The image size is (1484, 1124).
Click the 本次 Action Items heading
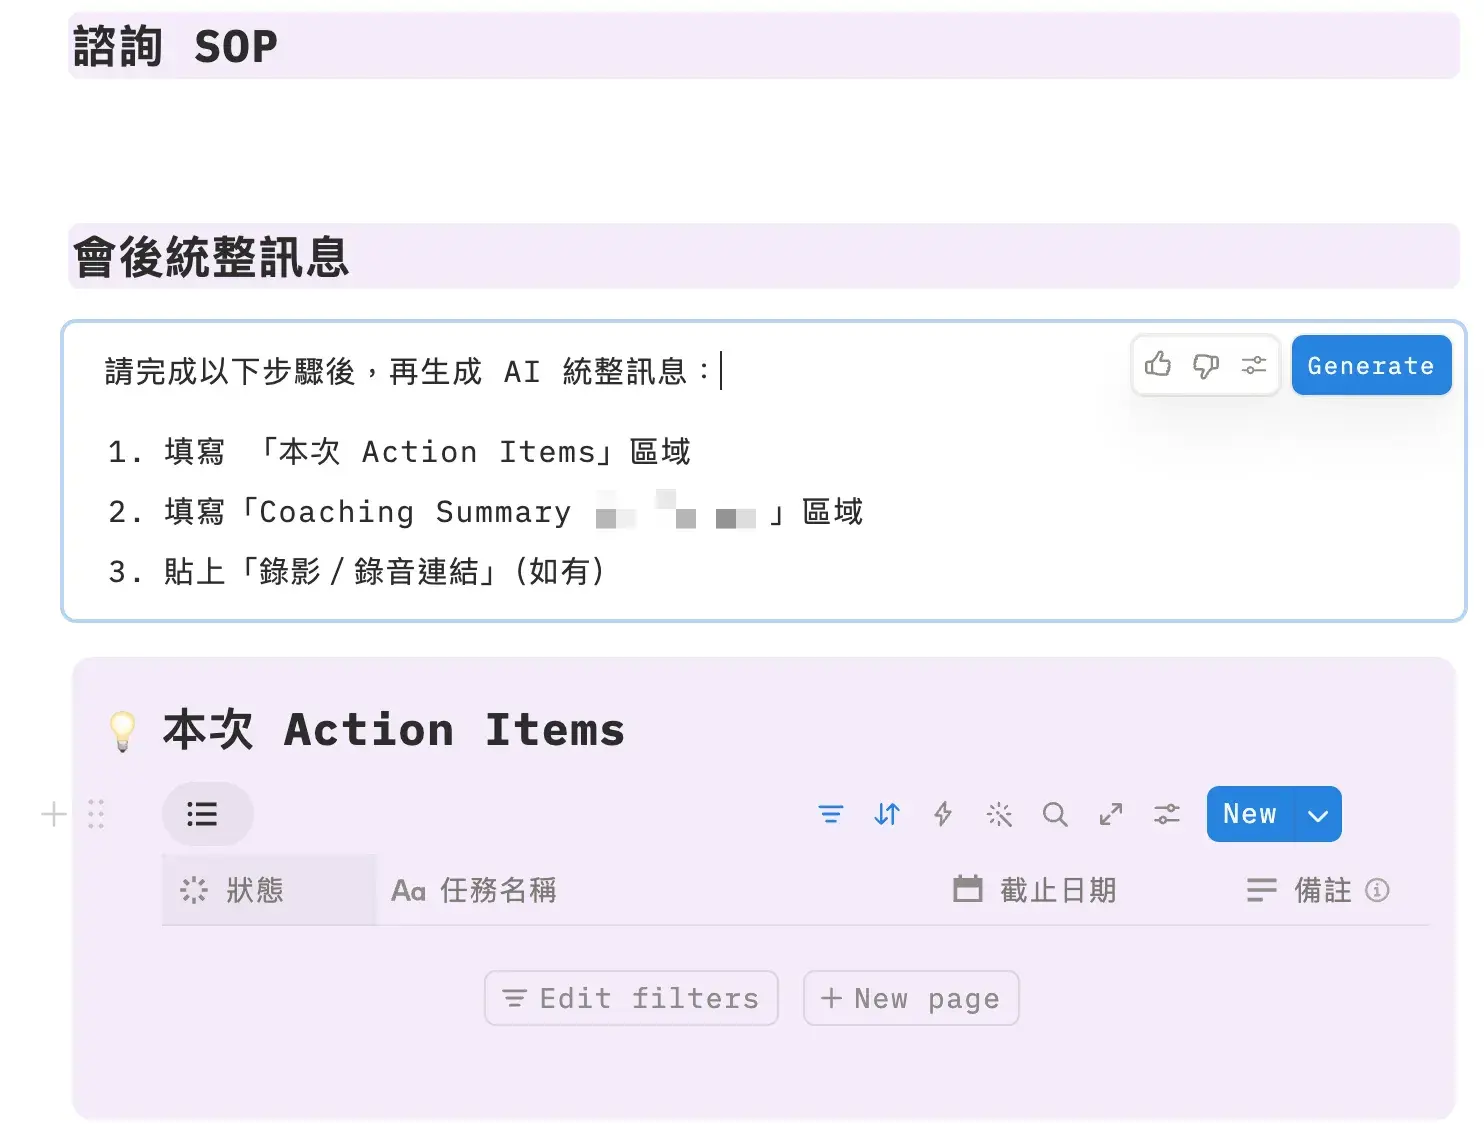coord(394,729)
